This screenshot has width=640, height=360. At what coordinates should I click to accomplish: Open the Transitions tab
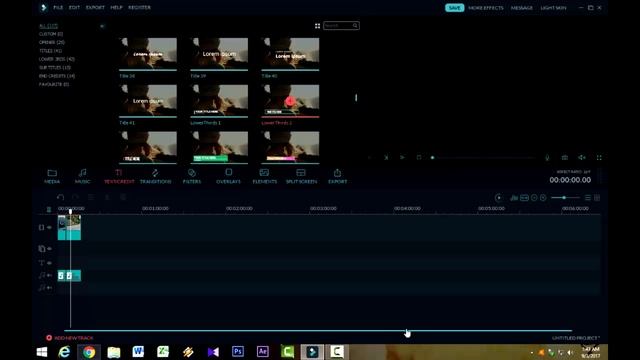tap(156, 176)
